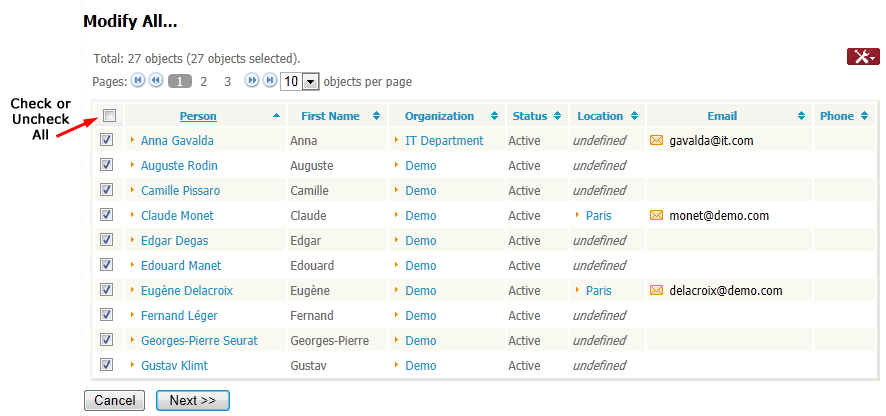Screen dimensions: 886x416
Task: Switch to page 2
Action: click(204, 82)
